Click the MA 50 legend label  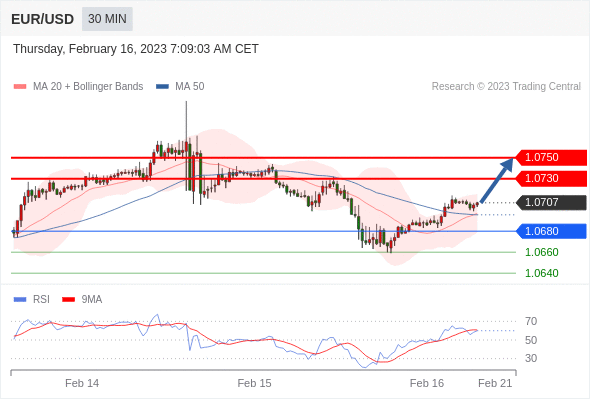(x=190, y=87)
